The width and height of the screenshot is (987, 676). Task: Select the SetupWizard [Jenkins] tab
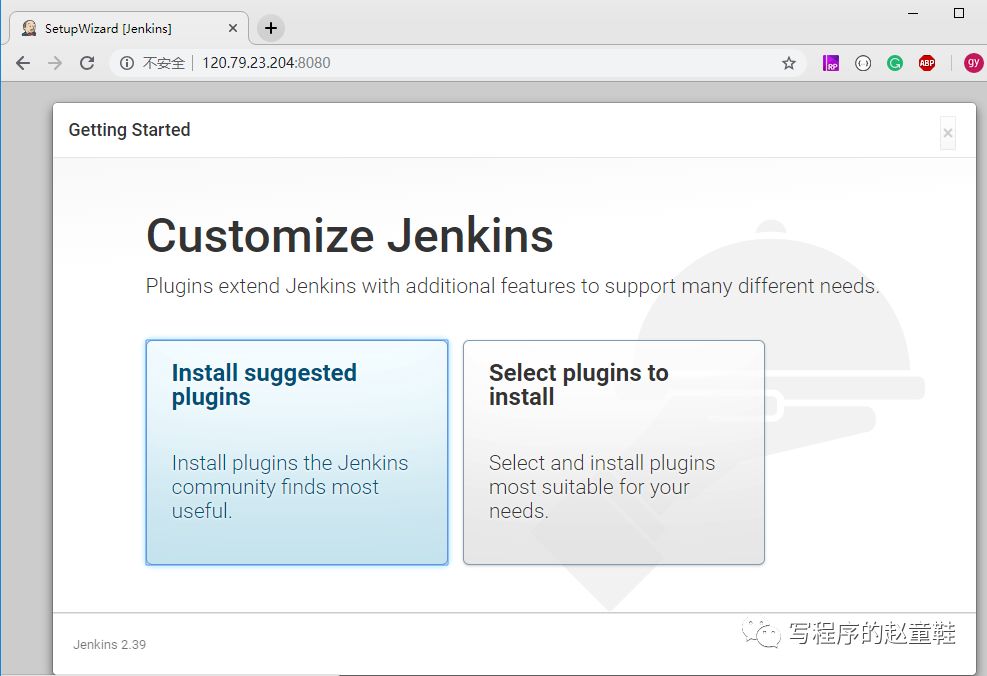[129, 28]
